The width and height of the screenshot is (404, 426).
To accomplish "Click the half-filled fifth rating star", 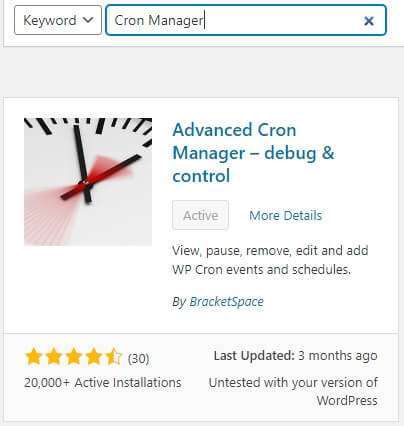I will [x=114, y=357].
